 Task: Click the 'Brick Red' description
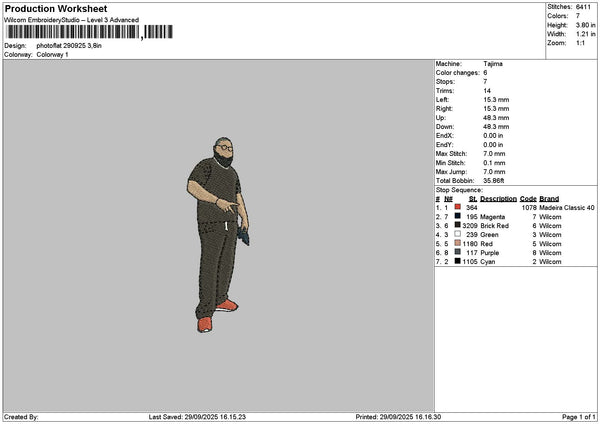pos(494,226)
